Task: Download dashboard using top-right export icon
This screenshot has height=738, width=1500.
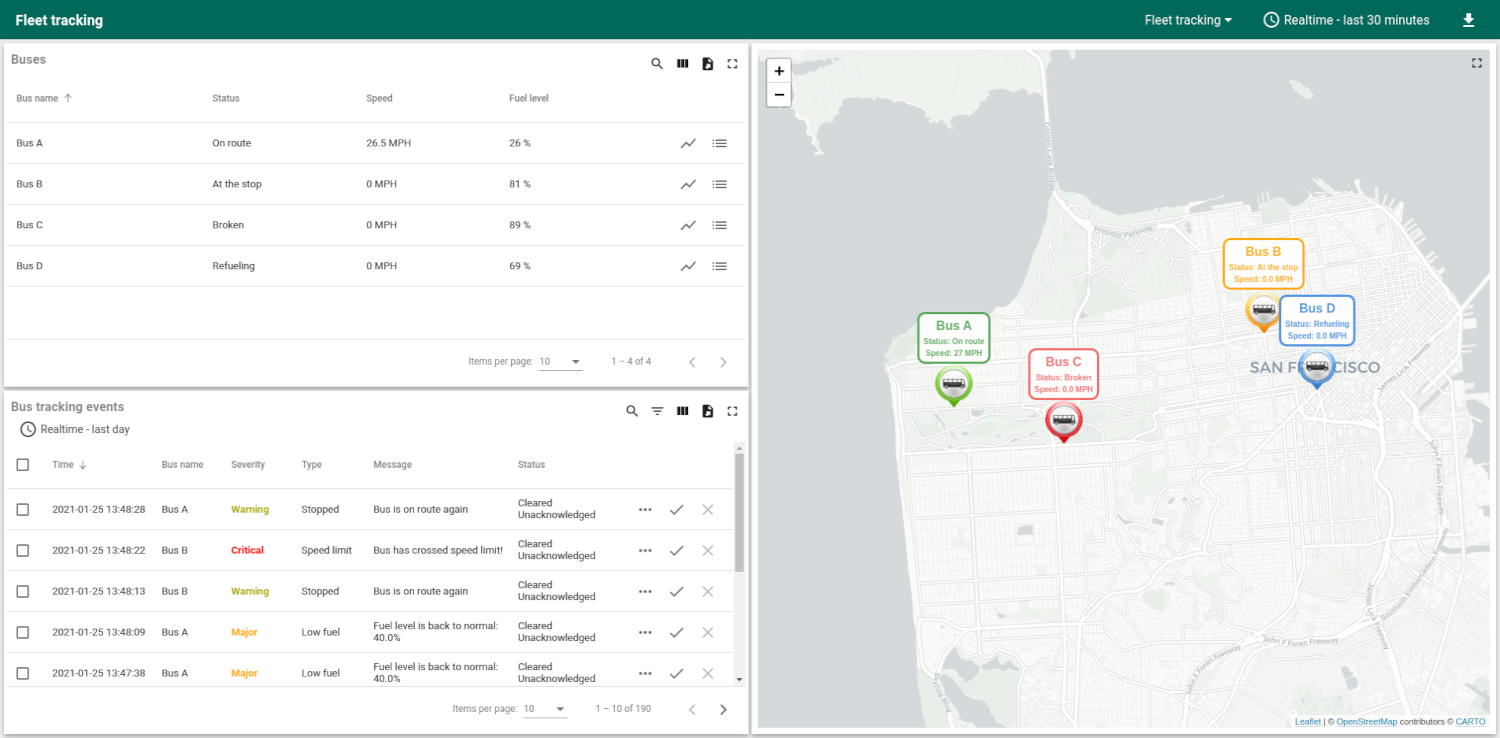Action: (1468, 20)
